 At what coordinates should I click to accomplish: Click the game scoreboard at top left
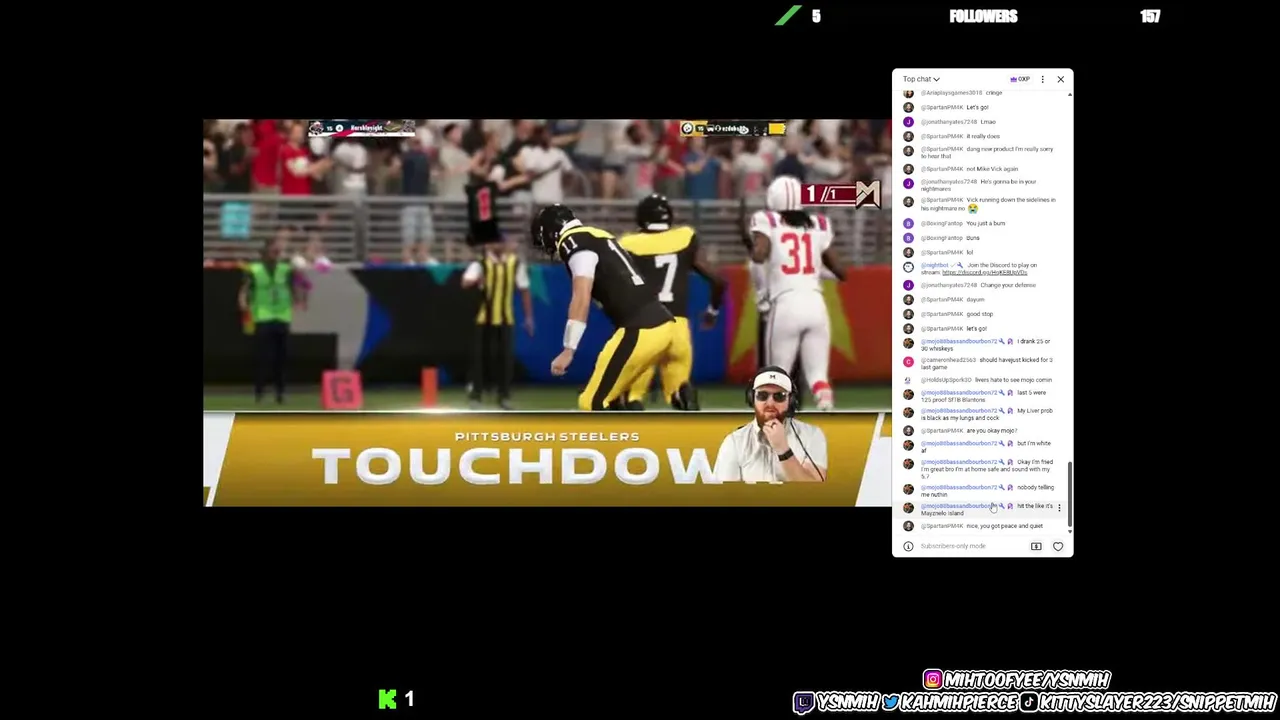pyautogui.click(x=361, y=128)
